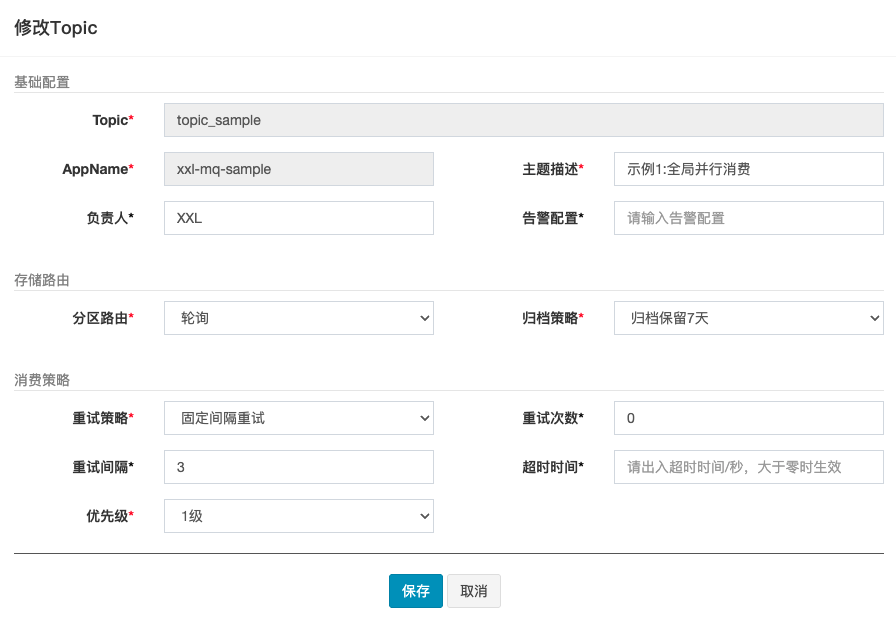Click the 消费策略 section header
Viewport: 896px width, 636px height.
click(42, 380)
